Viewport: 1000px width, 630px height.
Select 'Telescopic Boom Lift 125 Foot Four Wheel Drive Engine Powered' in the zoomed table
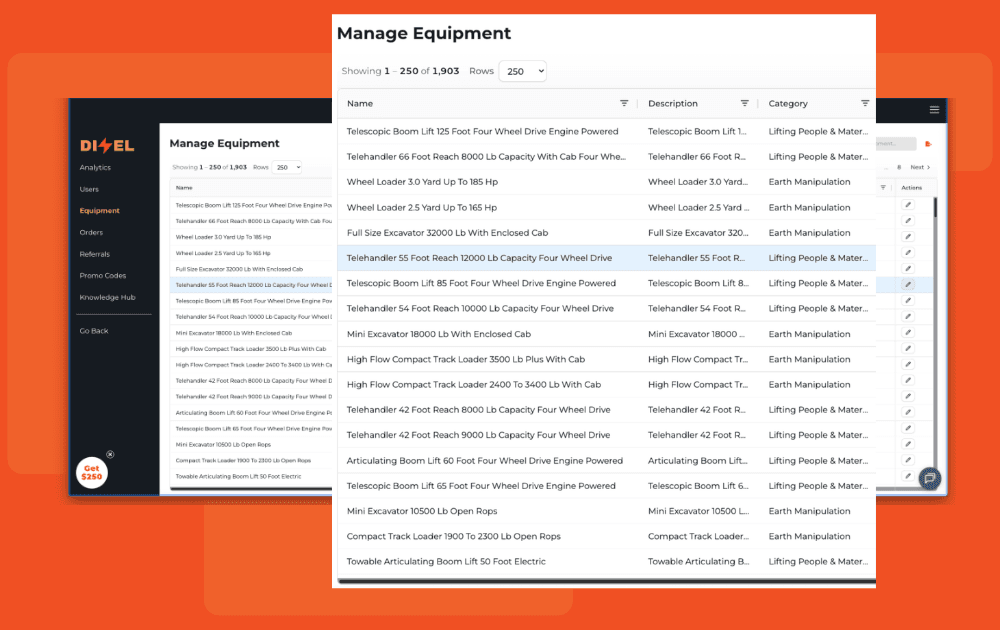(x=482, y=131)
